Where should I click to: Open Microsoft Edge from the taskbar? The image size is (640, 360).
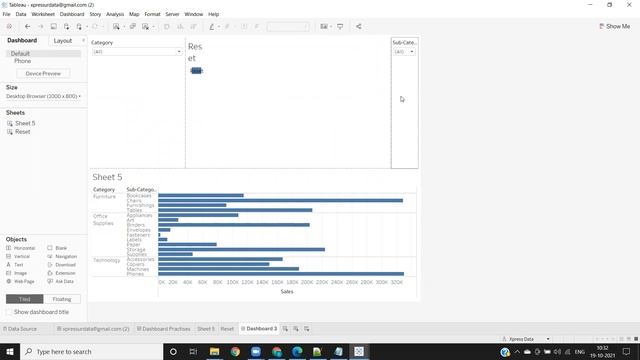click(x=297, y=351)
